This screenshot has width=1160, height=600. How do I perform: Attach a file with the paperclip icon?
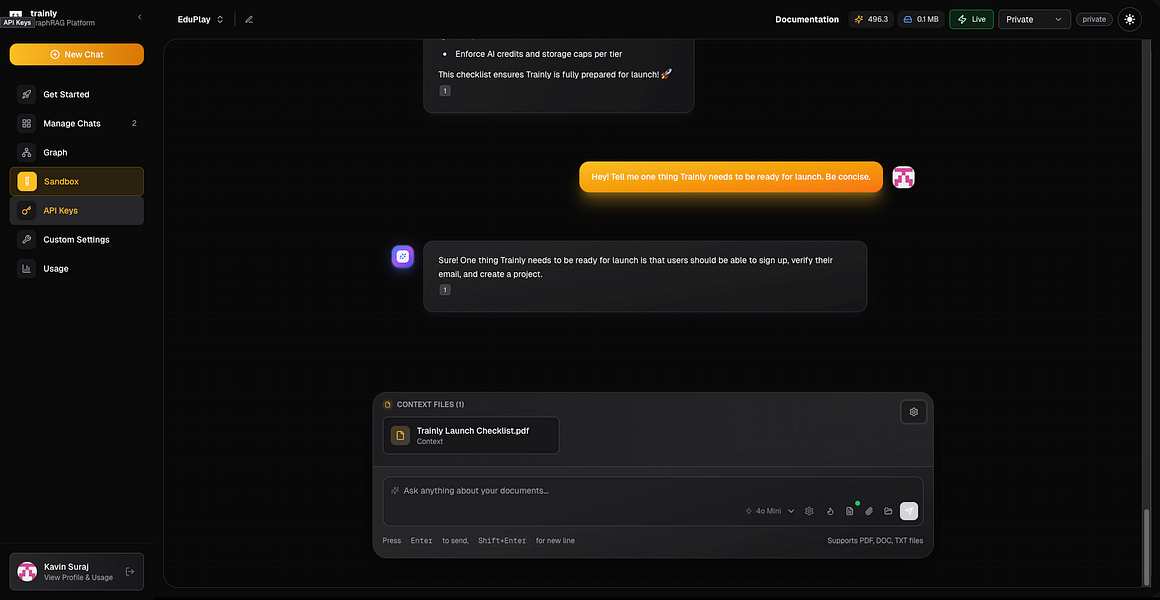[x=869, y=511]
